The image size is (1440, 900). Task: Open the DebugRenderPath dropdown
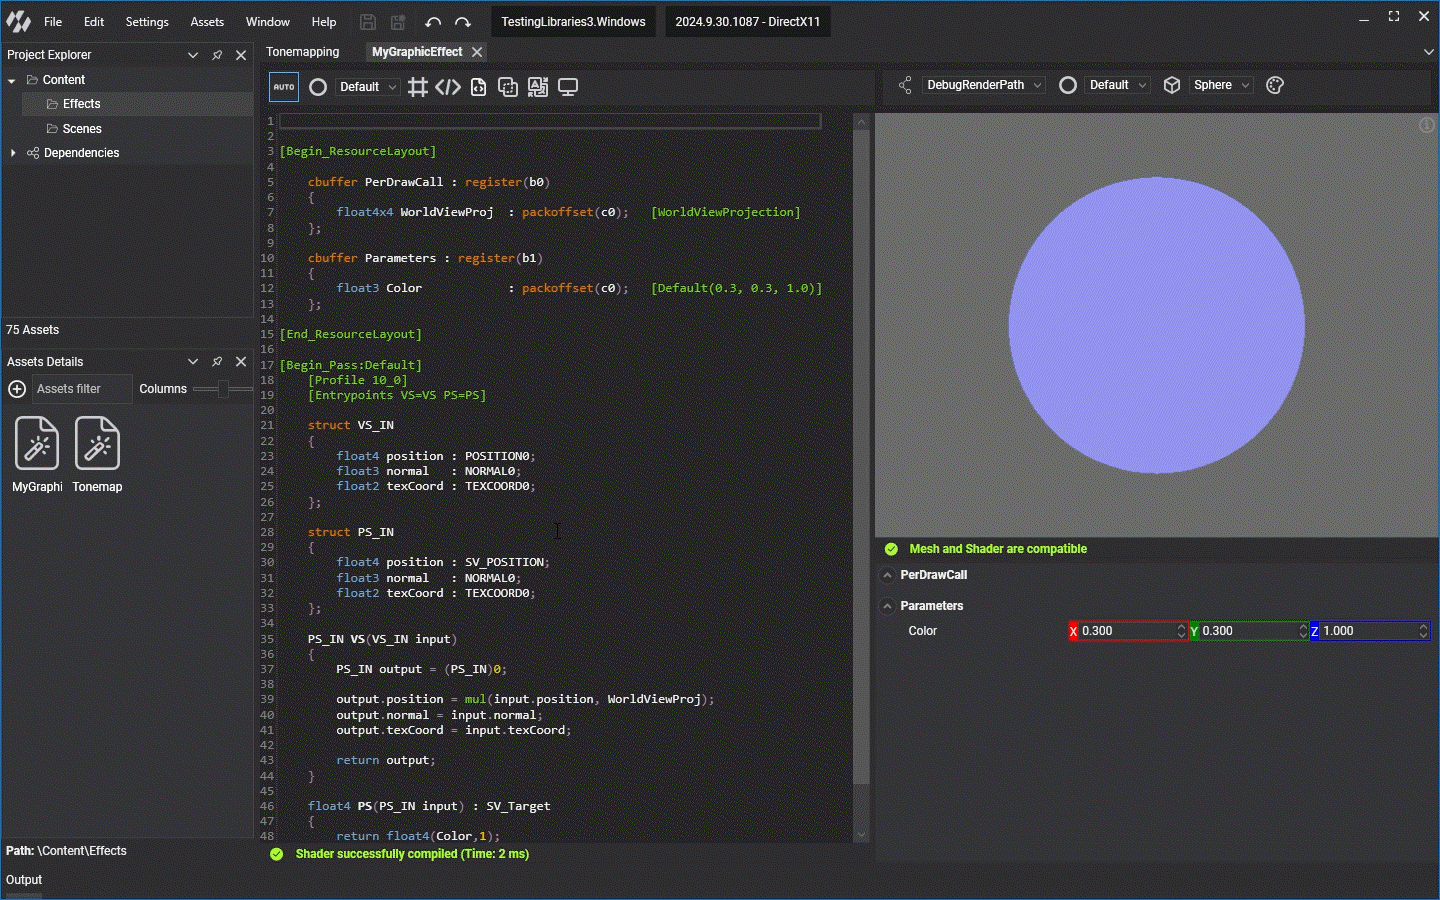coord(984,85)
